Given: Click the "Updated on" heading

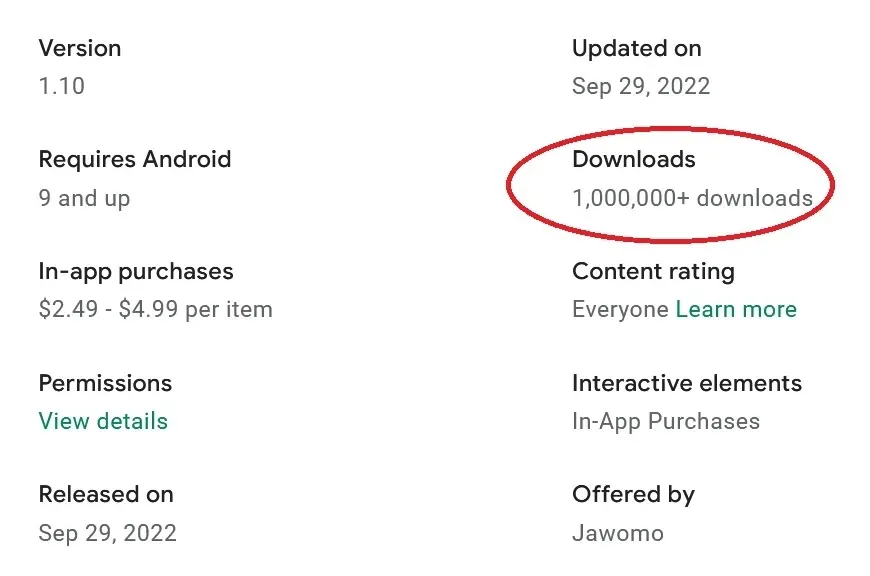Looking at the screenshot, I should tap(637, 48).
